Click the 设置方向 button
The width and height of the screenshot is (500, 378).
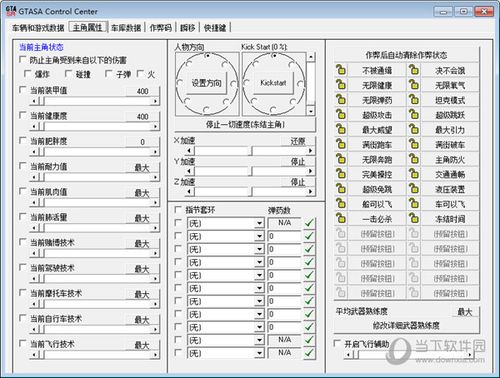click(x=206, y=83)
